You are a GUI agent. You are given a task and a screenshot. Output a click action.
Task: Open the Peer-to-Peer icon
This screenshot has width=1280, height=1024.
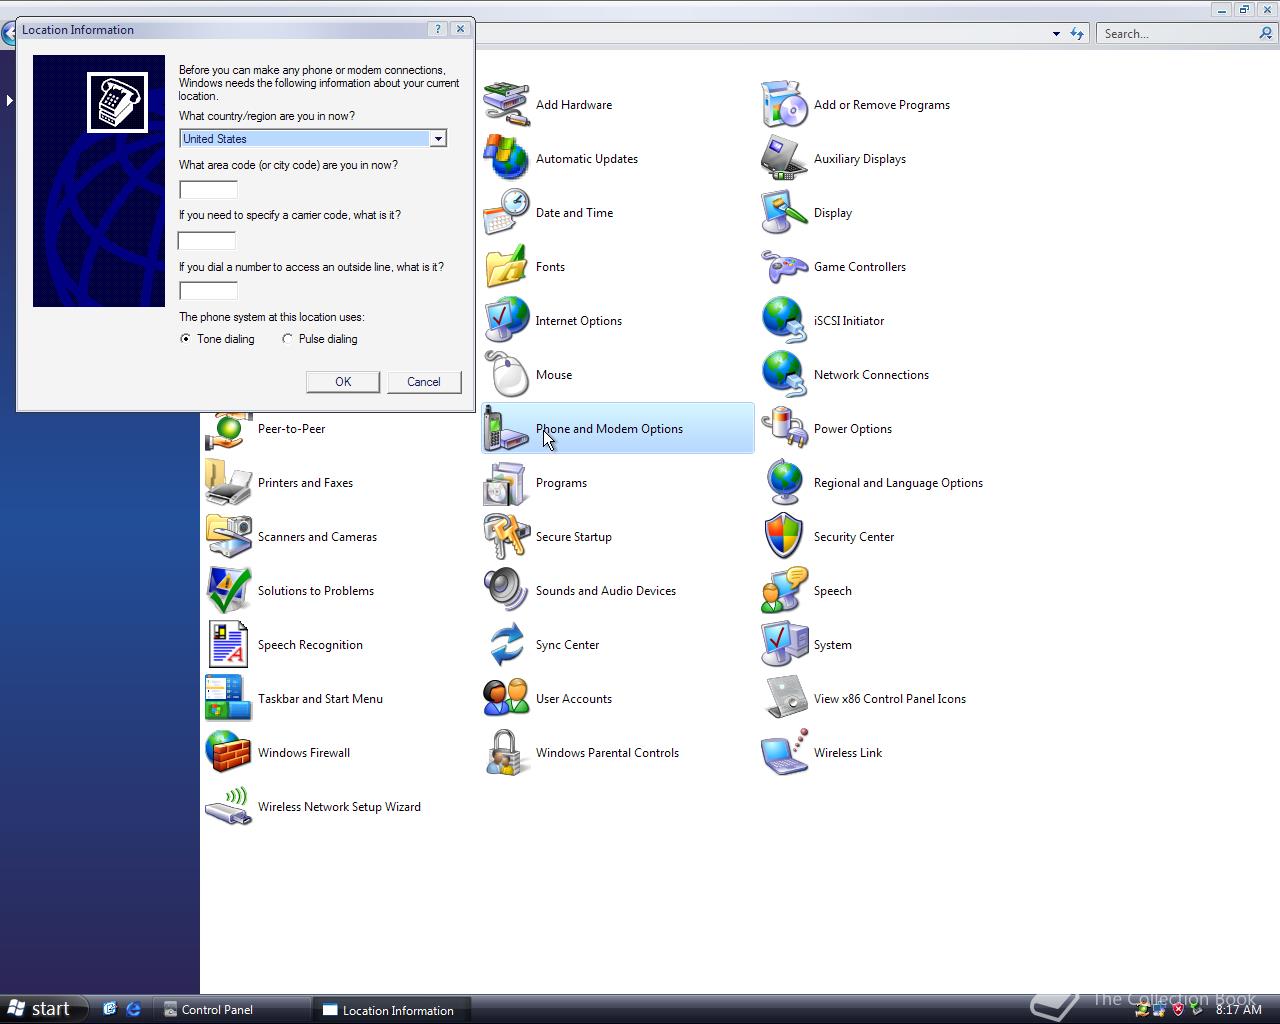(x=228, y=430)
